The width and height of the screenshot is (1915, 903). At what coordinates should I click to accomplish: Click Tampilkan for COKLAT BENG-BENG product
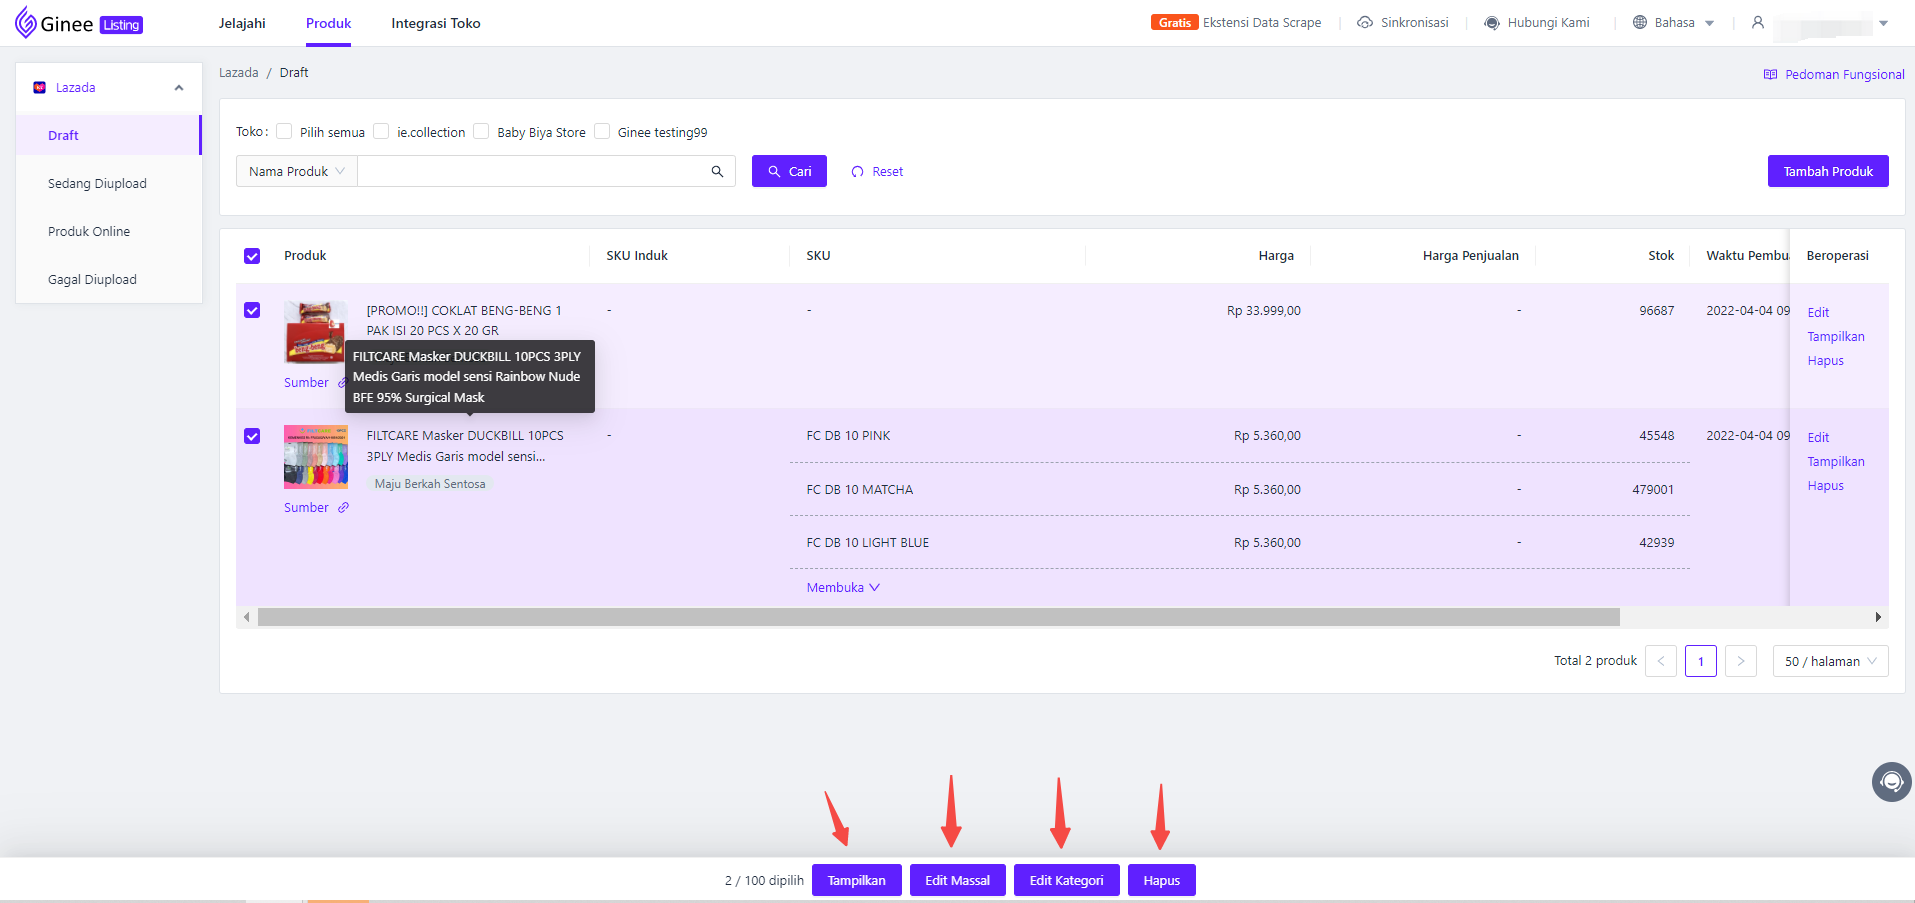[1835, 336]
